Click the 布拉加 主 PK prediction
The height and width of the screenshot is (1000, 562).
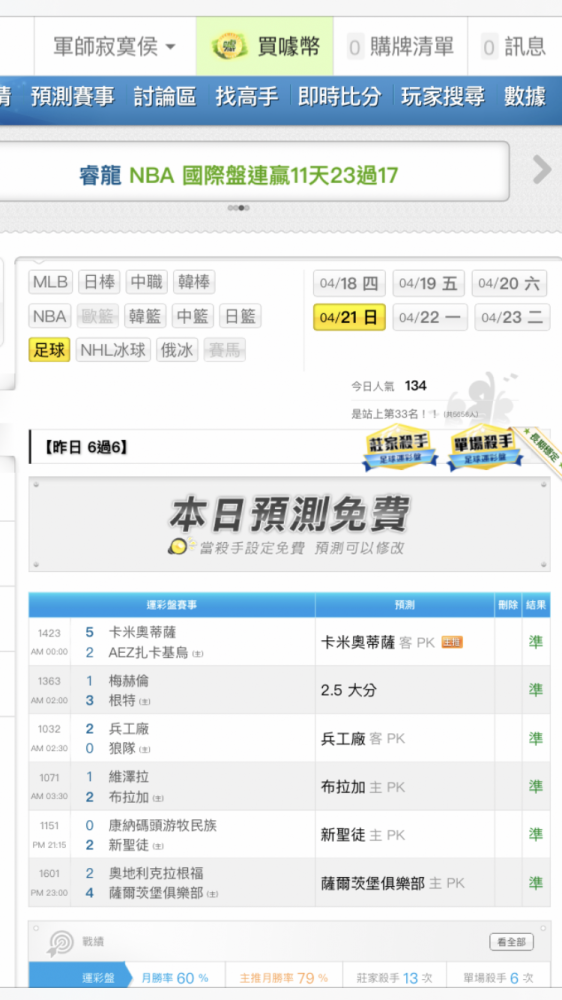(x=362, y=787)
